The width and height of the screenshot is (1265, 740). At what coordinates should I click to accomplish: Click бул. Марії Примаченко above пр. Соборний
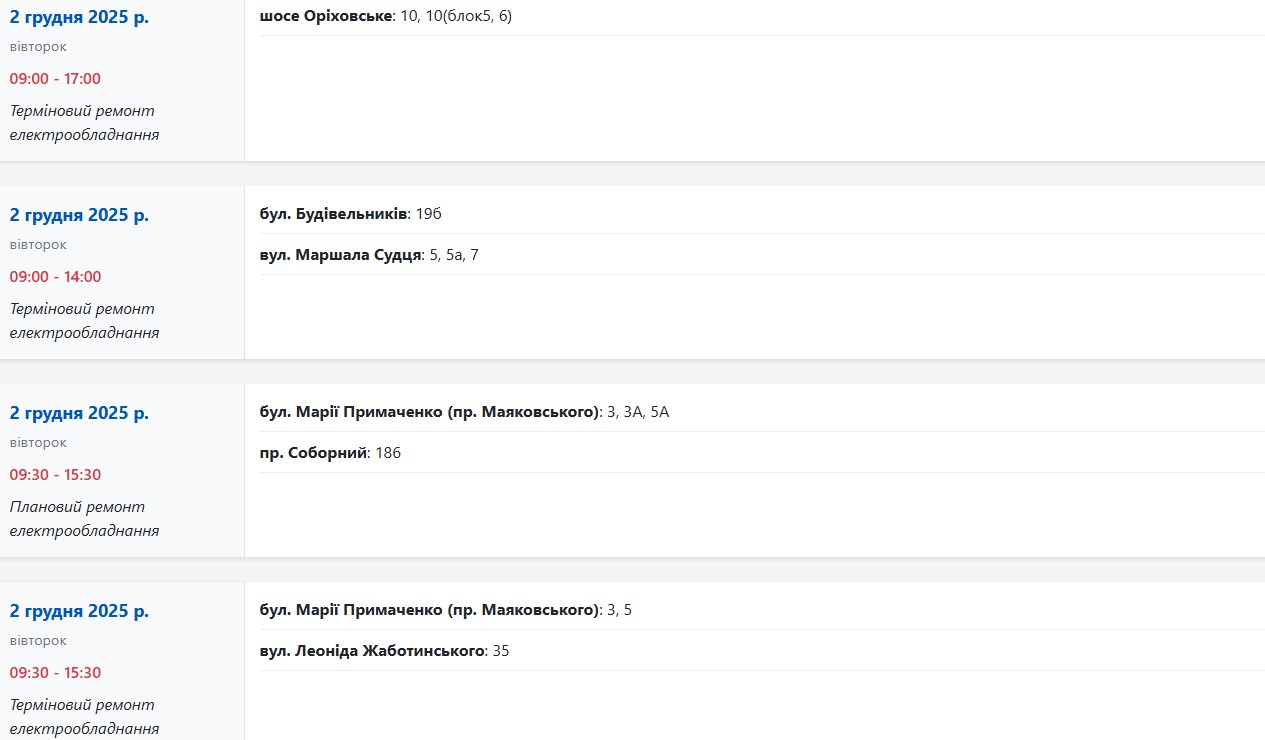coord(429,412)
